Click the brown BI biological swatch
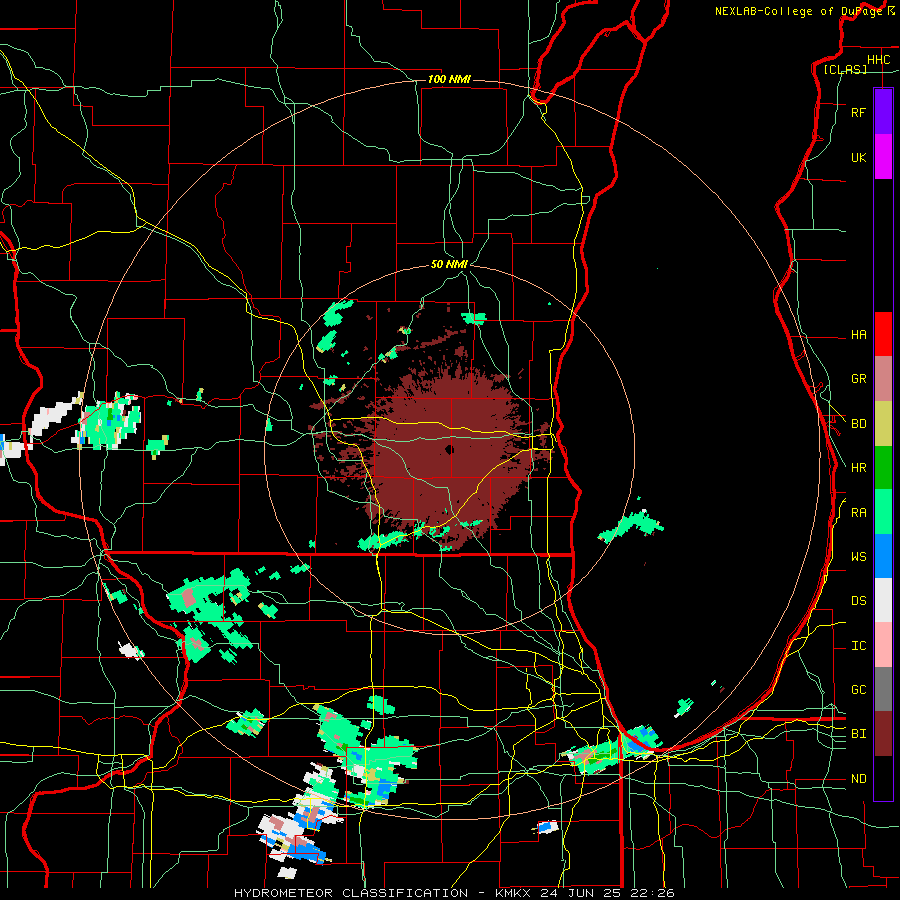Screen dimensions: 900x900 [883, 734]
